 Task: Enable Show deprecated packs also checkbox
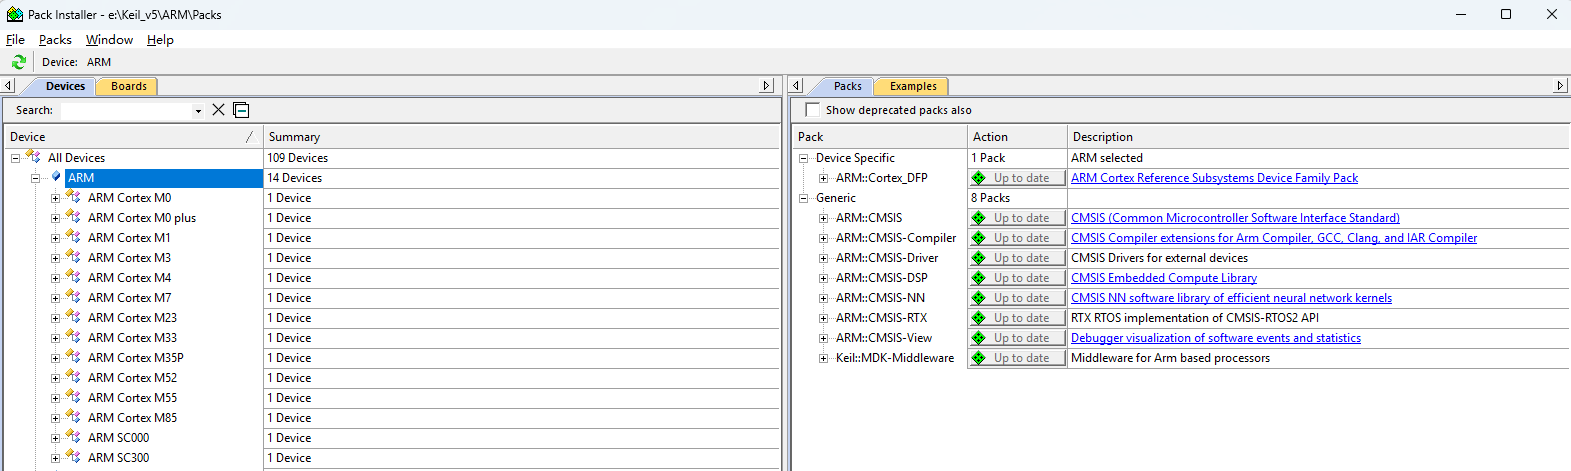pyautogui.click(x=812, y=110)
